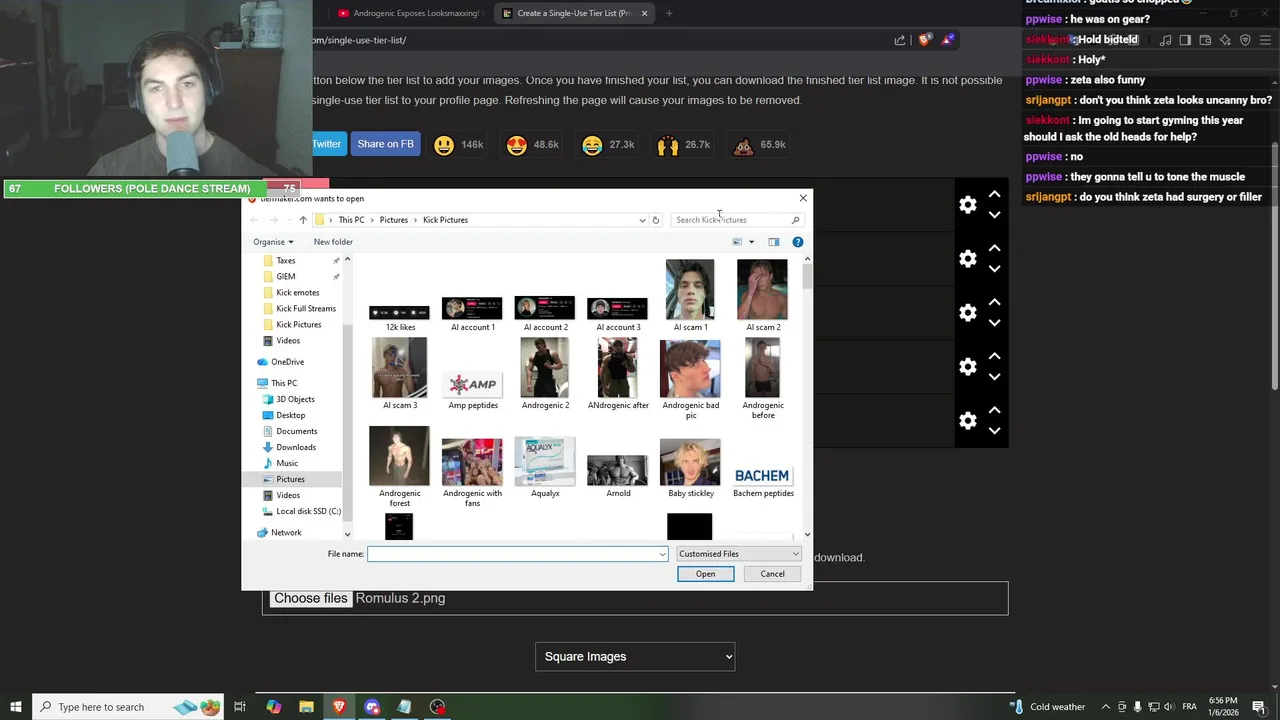Click the Choose files button

[311, 598]
